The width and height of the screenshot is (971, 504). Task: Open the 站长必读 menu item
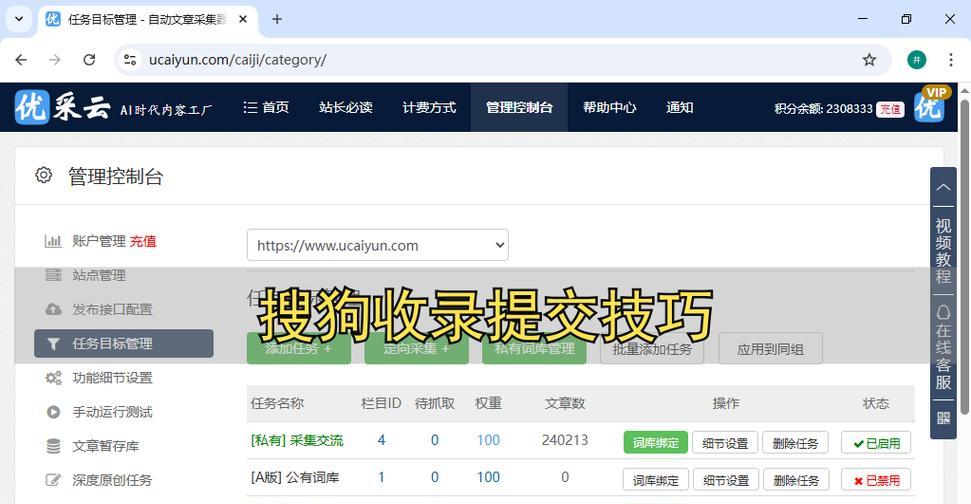click(346, 107)
